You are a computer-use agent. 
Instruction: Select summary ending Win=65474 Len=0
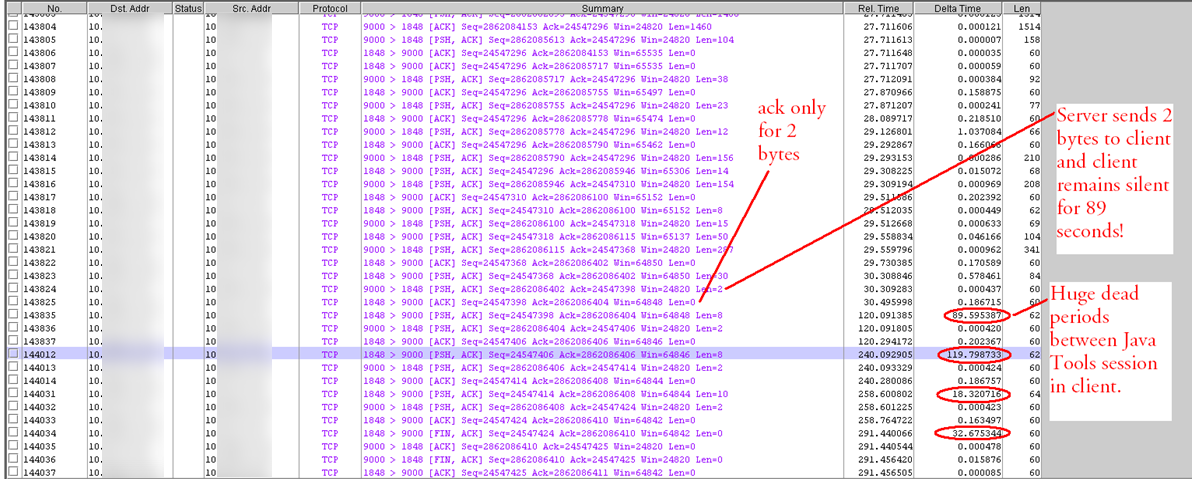tap(528, 119)
